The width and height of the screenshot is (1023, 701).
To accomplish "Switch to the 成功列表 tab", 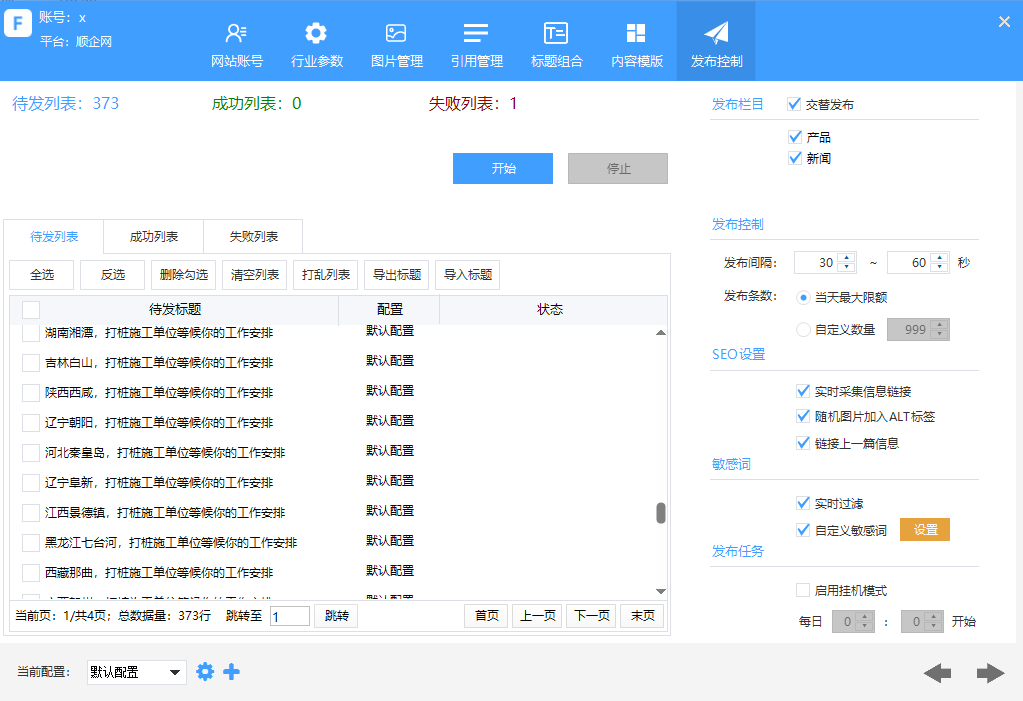I will [152, 236].
